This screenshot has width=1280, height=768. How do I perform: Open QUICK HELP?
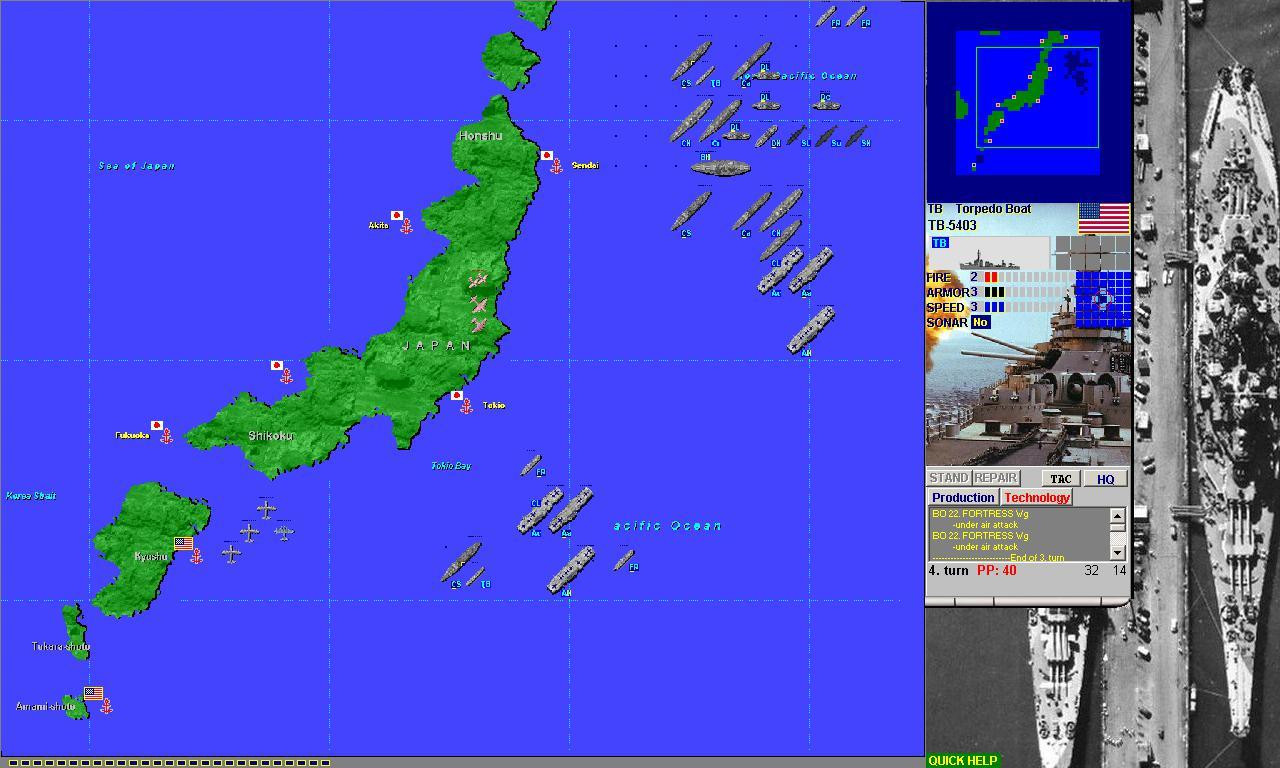click(962, 760)
